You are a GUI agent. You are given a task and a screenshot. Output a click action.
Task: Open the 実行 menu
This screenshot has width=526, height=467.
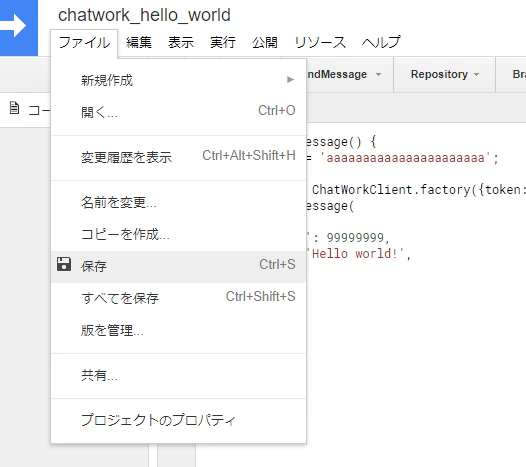(x=223, y=43)
